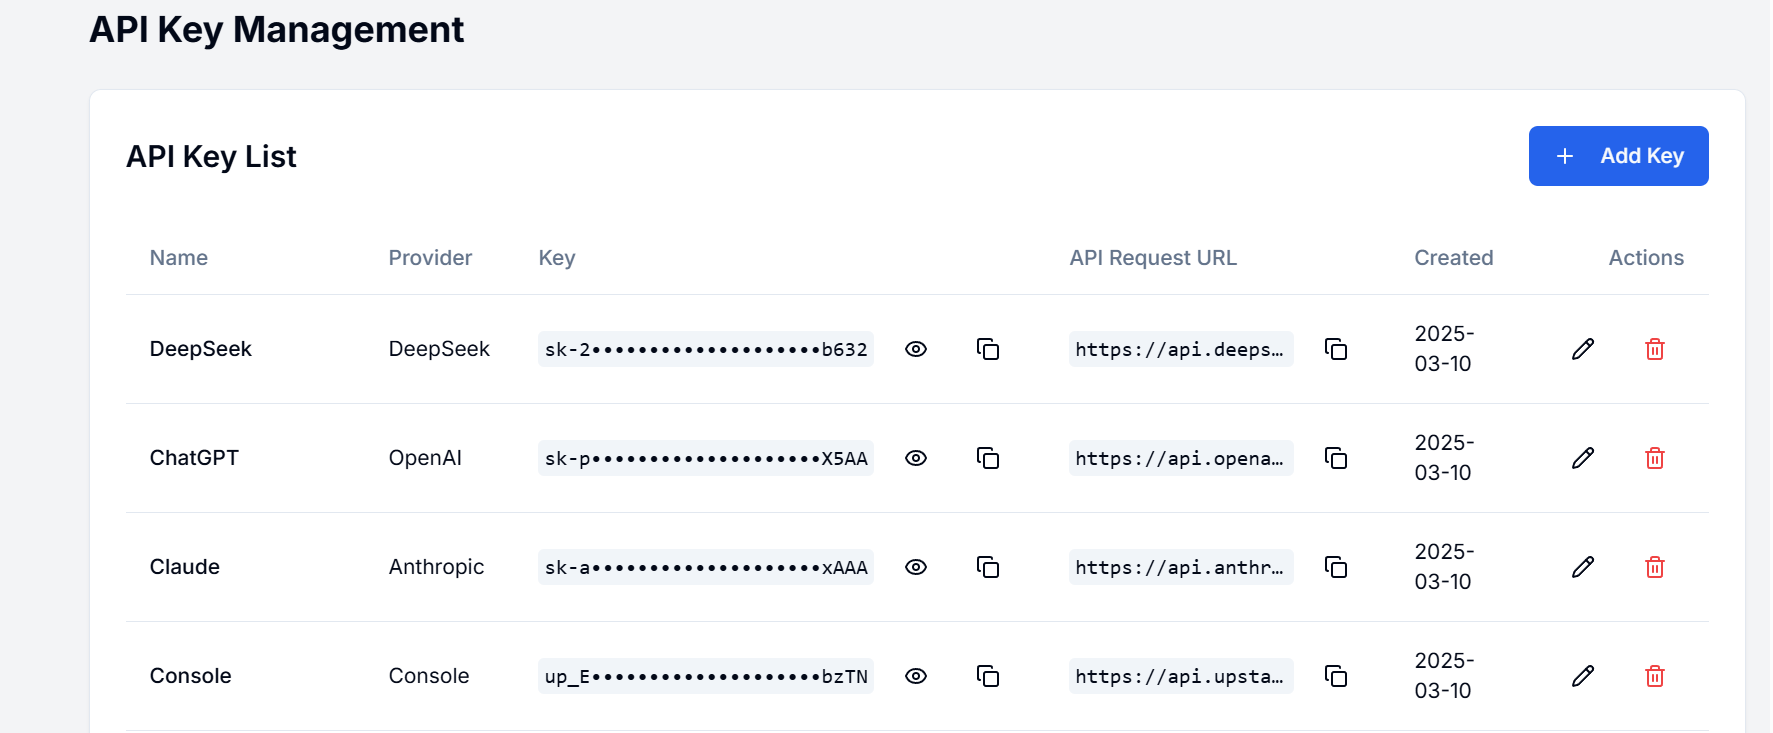Click the OpenAI provider cell

pyautogui.click(x=425, y=458)
